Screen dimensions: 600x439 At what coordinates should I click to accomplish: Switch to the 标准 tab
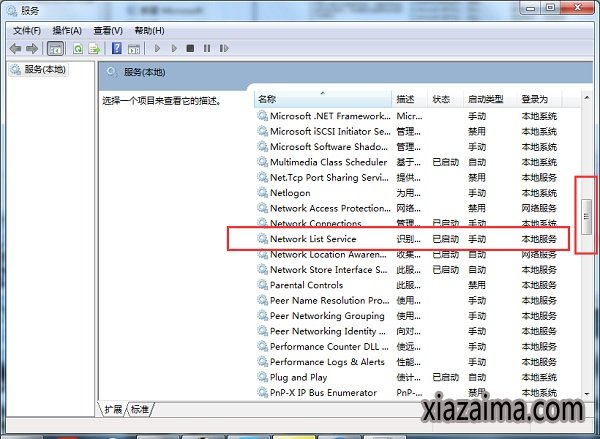[x=140, y=410]
